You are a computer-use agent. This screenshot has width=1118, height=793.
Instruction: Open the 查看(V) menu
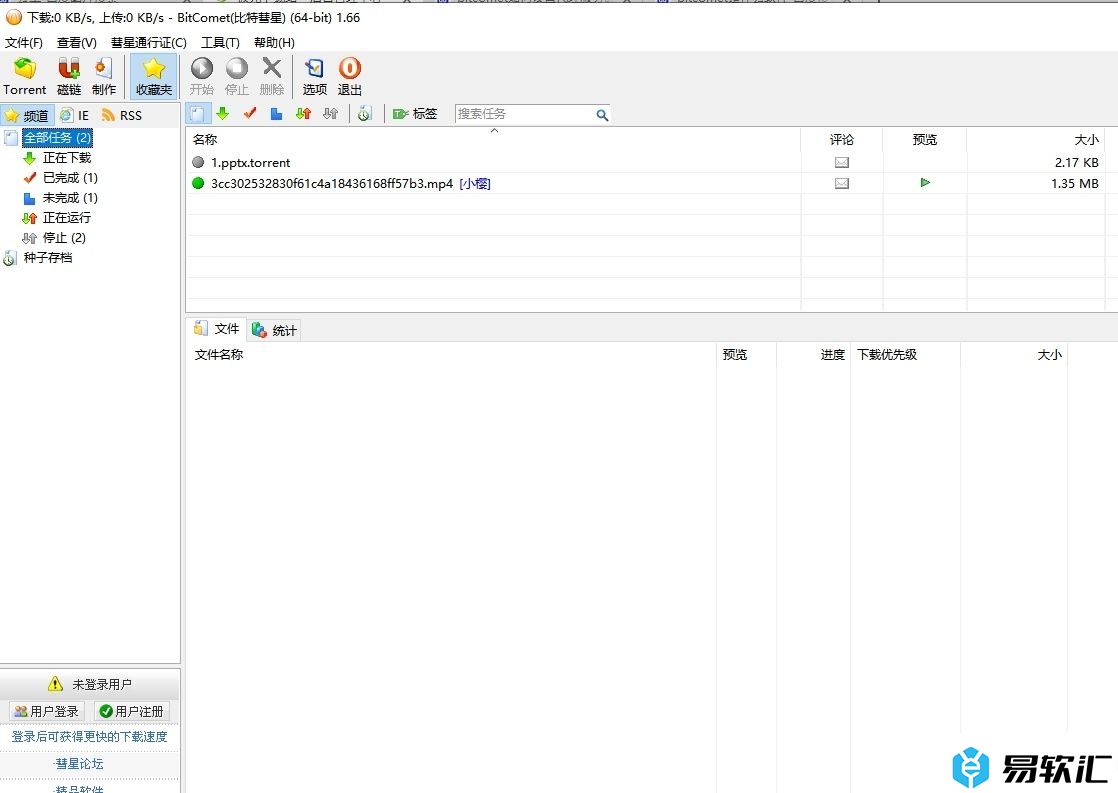pyautogui.click(x=77, y=42)
